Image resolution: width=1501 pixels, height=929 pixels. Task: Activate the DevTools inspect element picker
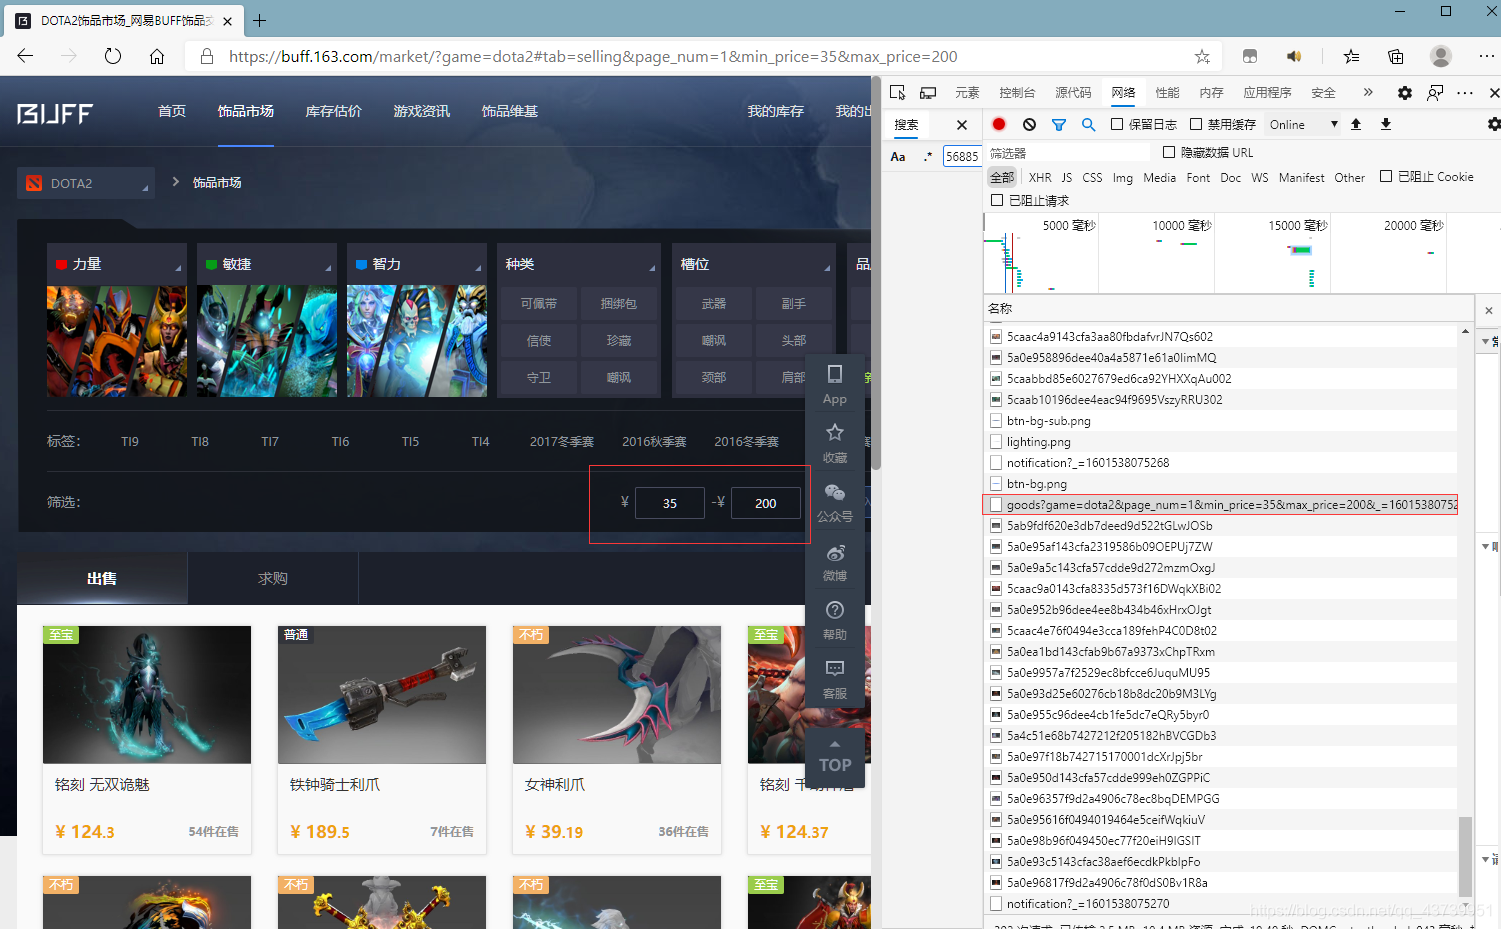(x=898, y=92)
